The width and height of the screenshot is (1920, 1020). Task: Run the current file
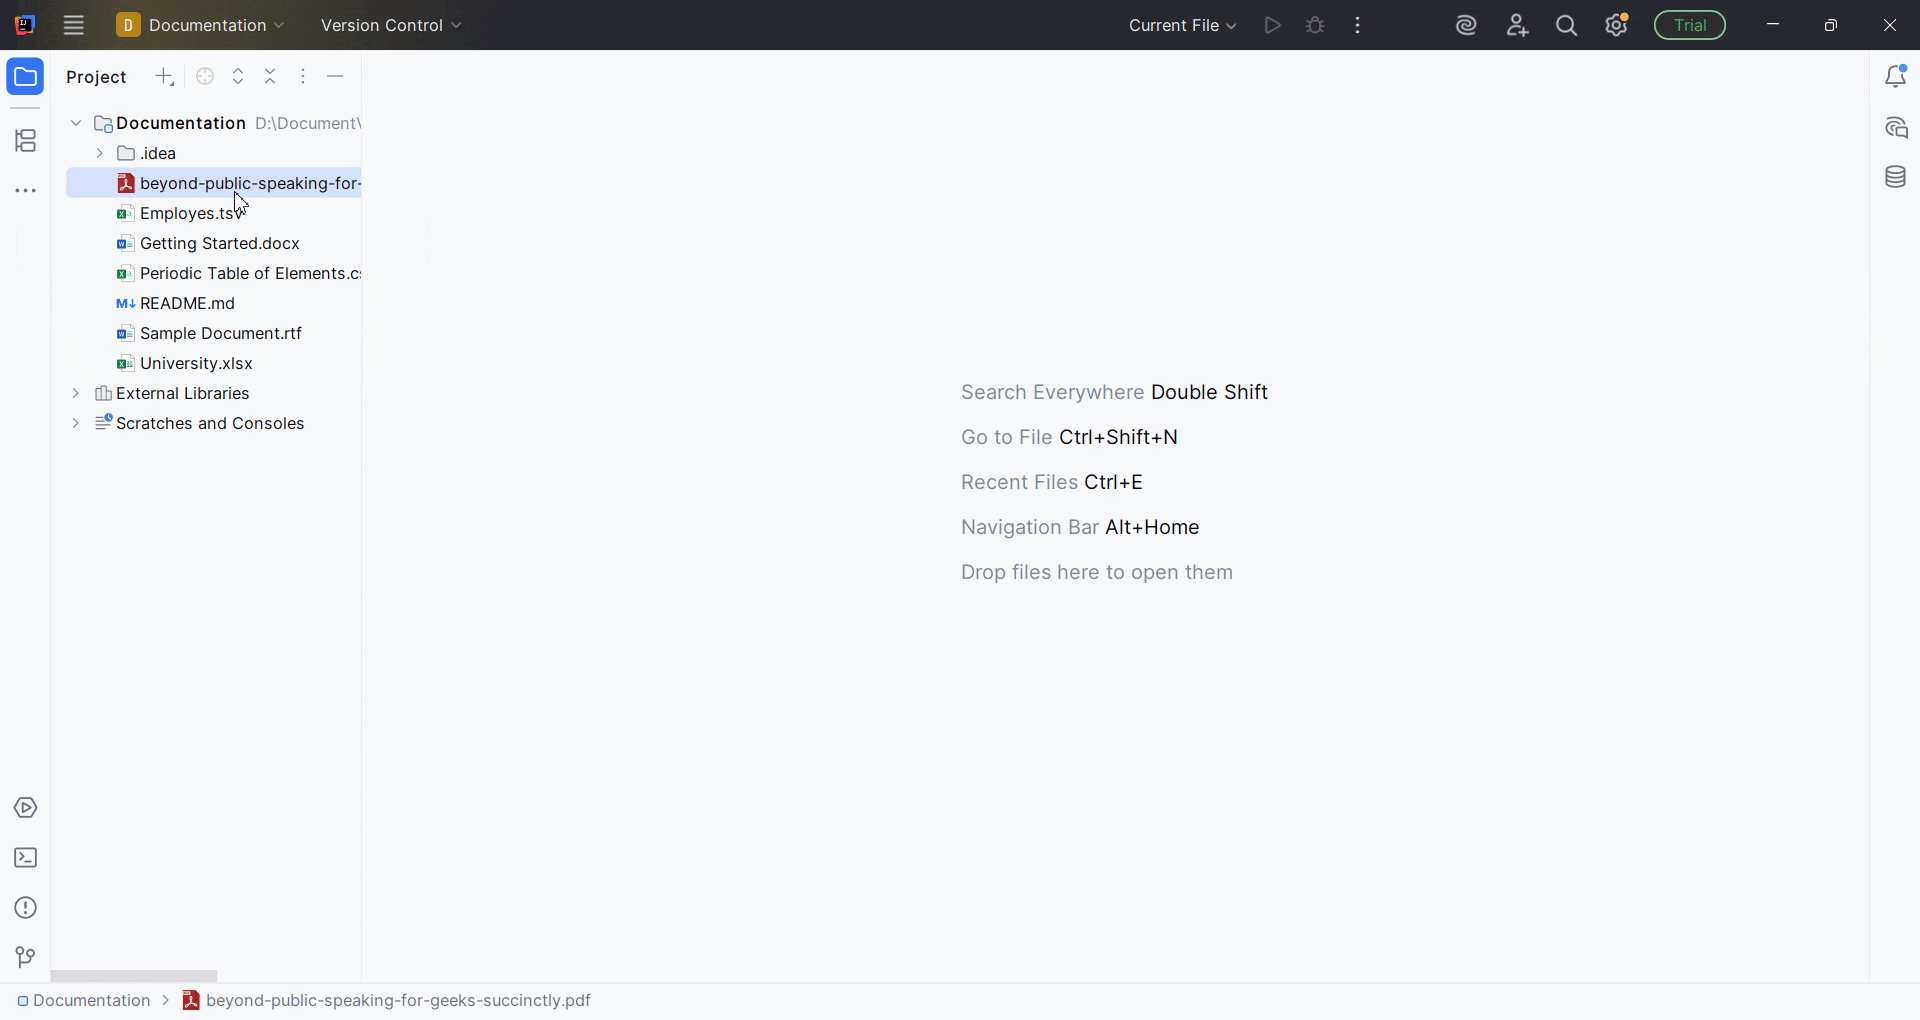1273,26
